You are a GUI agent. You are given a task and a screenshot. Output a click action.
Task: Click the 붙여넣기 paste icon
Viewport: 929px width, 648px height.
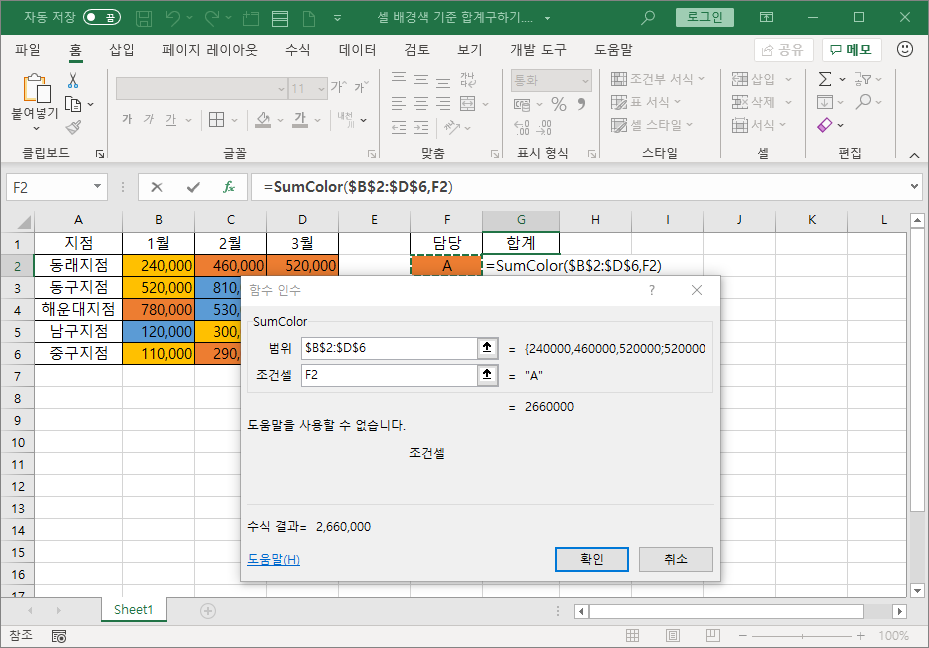pyautogui.click(x=37, y=89)
